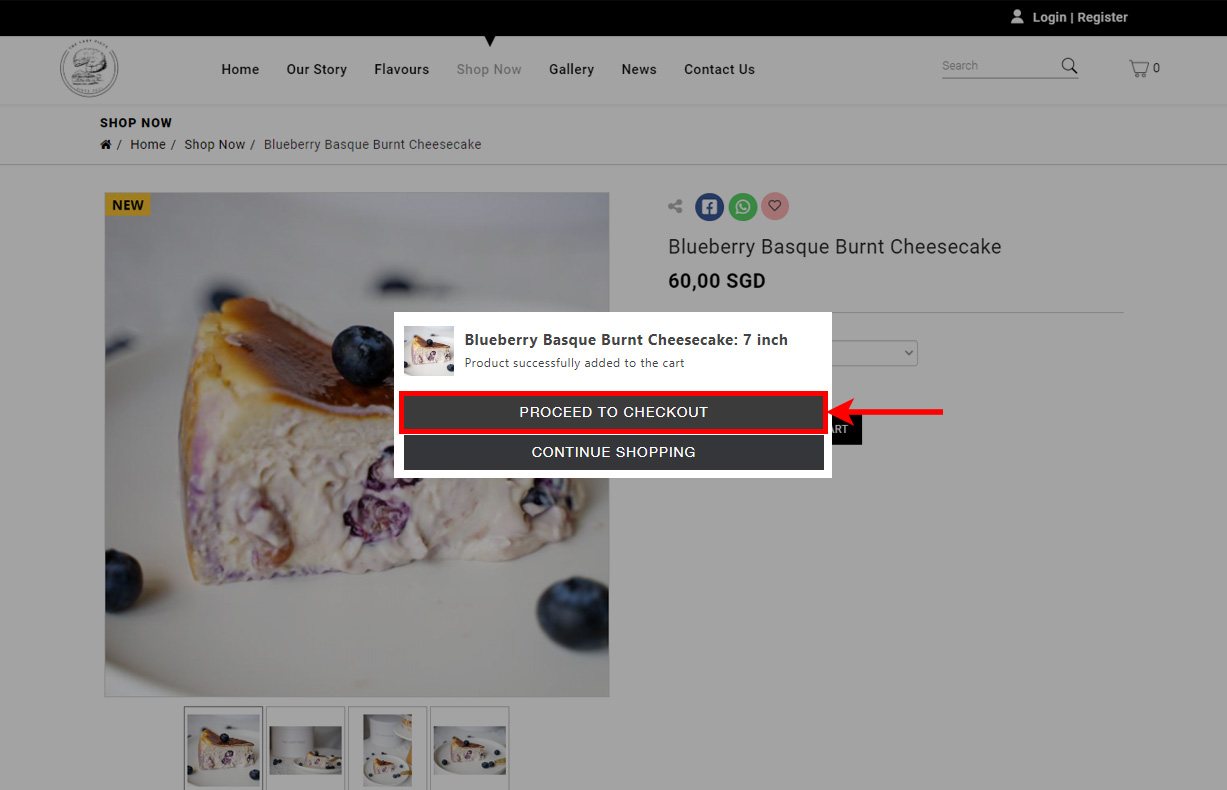Select the third product thumbnail
The width and height of the screenshot is (1227, 790).
[387, 748]
